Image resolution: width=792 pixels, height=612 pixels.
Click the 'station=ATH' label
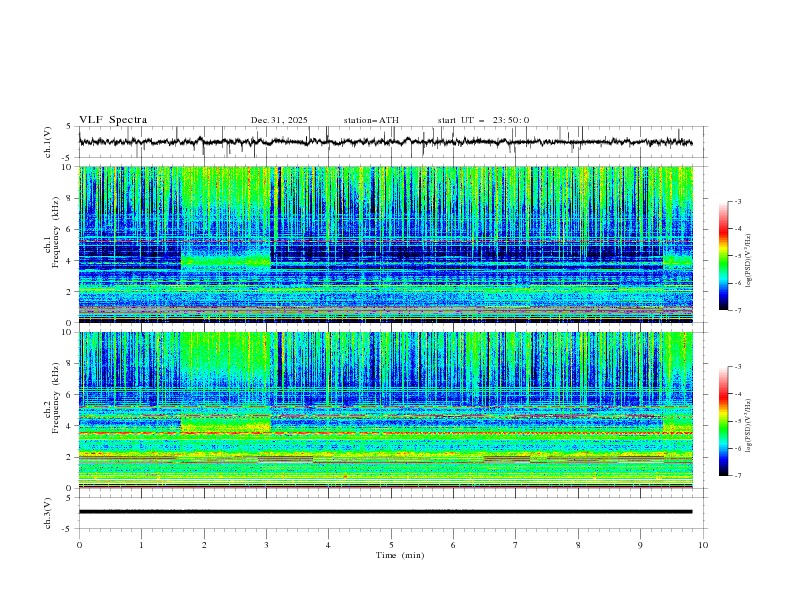click(371, 120)
